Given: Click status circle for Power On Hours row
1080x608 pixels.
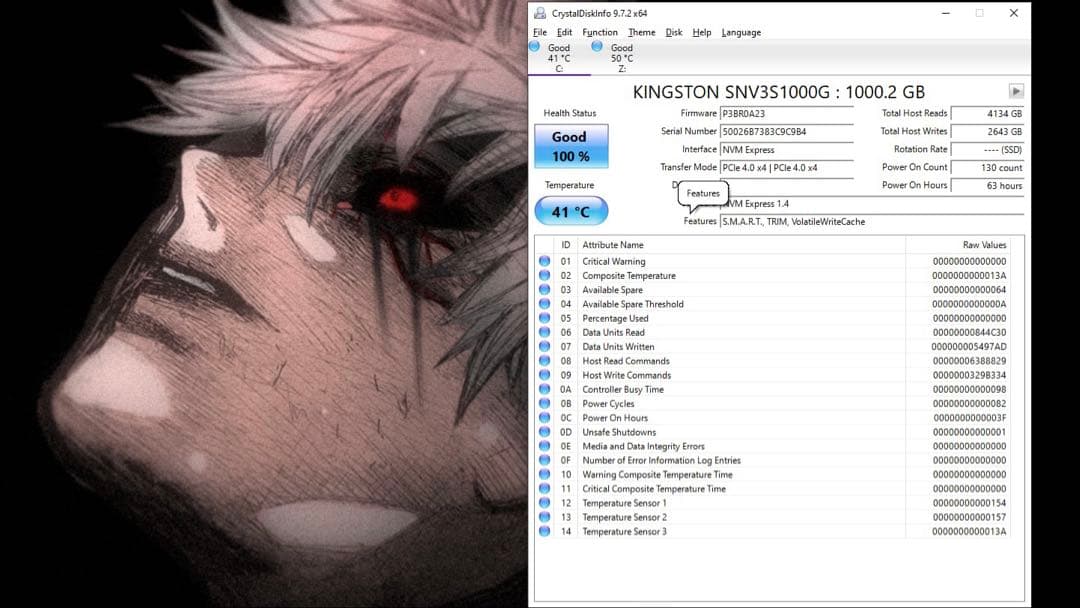Looking at the screenshot, I should point(544,417).
